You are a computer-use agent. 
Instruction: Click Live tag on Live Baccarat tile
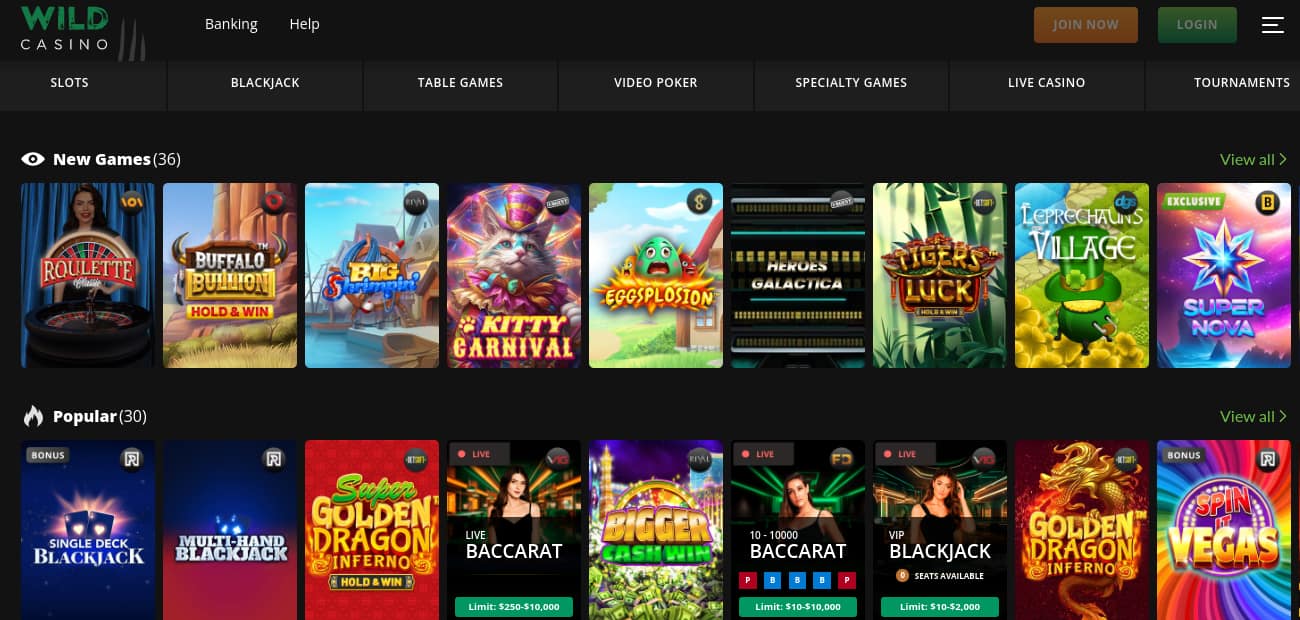click(481, 454)
